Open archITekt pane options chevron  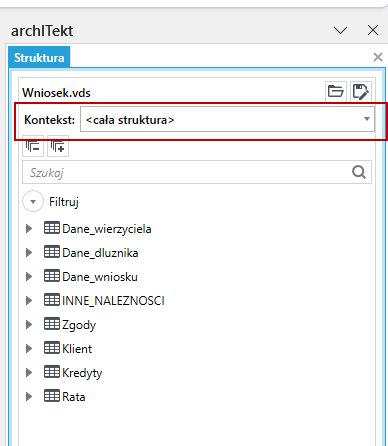coord(340,31)
